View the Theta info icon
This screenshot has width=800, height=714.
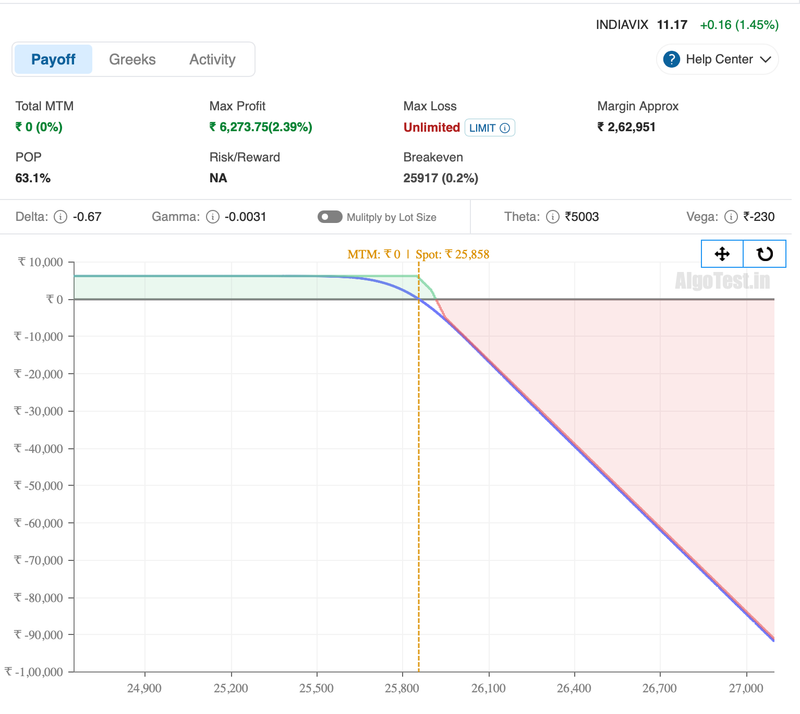[x=551, y=216]
